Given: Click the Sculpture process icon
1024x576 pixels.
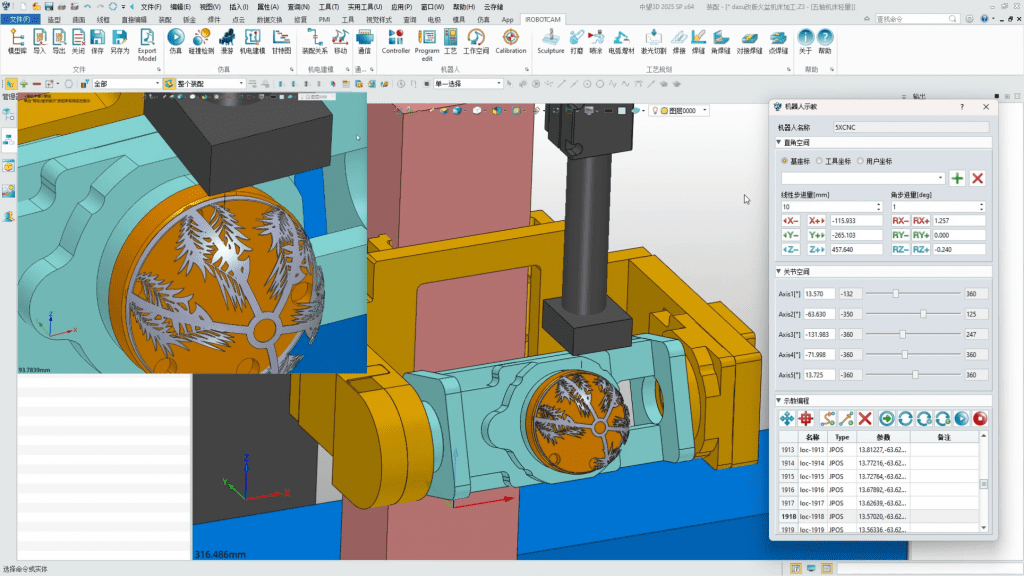Looking at the screenshot, I should (550, 38).
